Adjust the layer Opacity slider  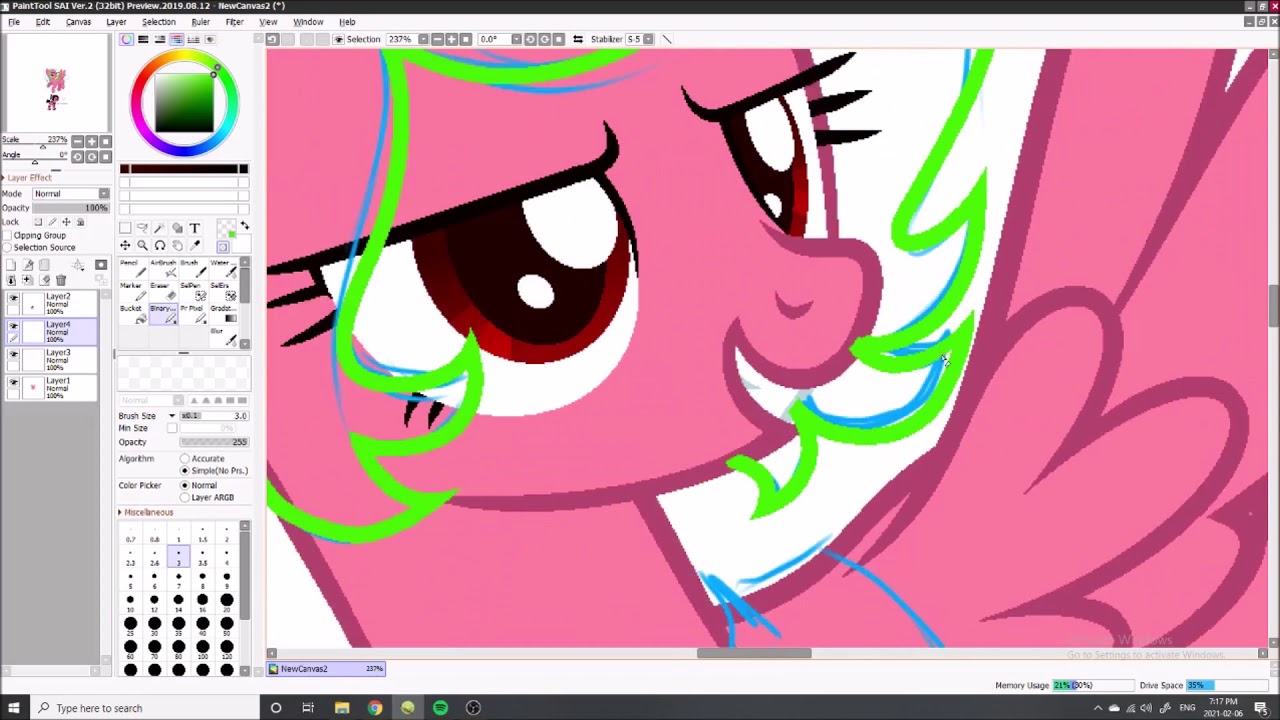click(x=71, y=208)
